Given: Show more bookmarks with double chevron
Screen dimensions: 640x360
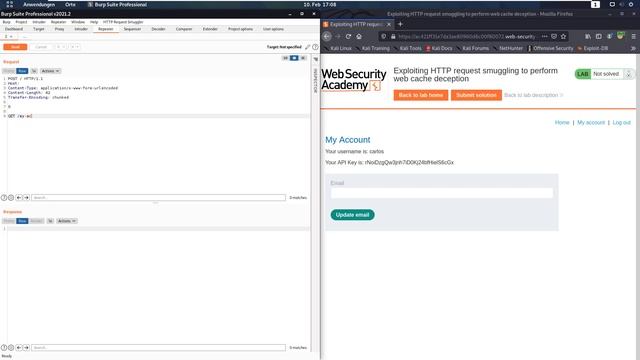Looking at the screenshot, I should click(633, 48).
